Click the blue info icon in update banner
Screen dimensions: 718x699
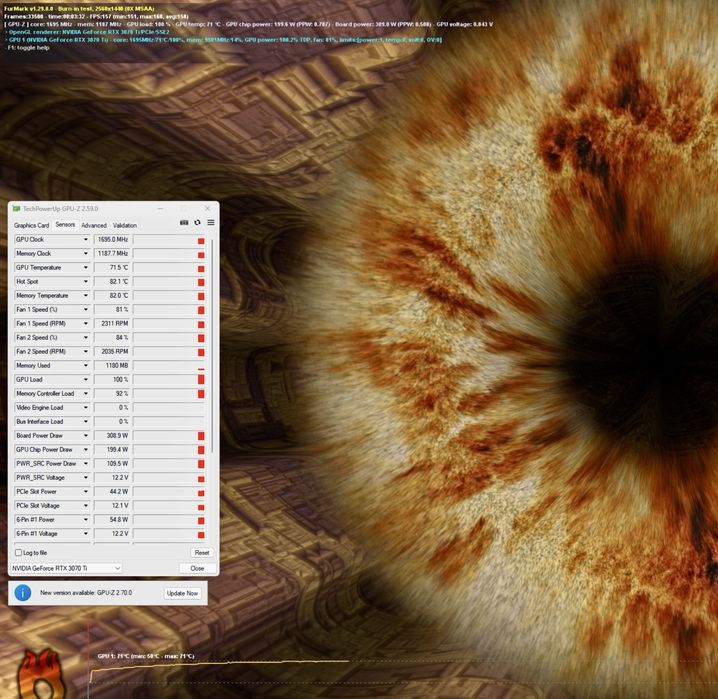[x=22, y=593]
